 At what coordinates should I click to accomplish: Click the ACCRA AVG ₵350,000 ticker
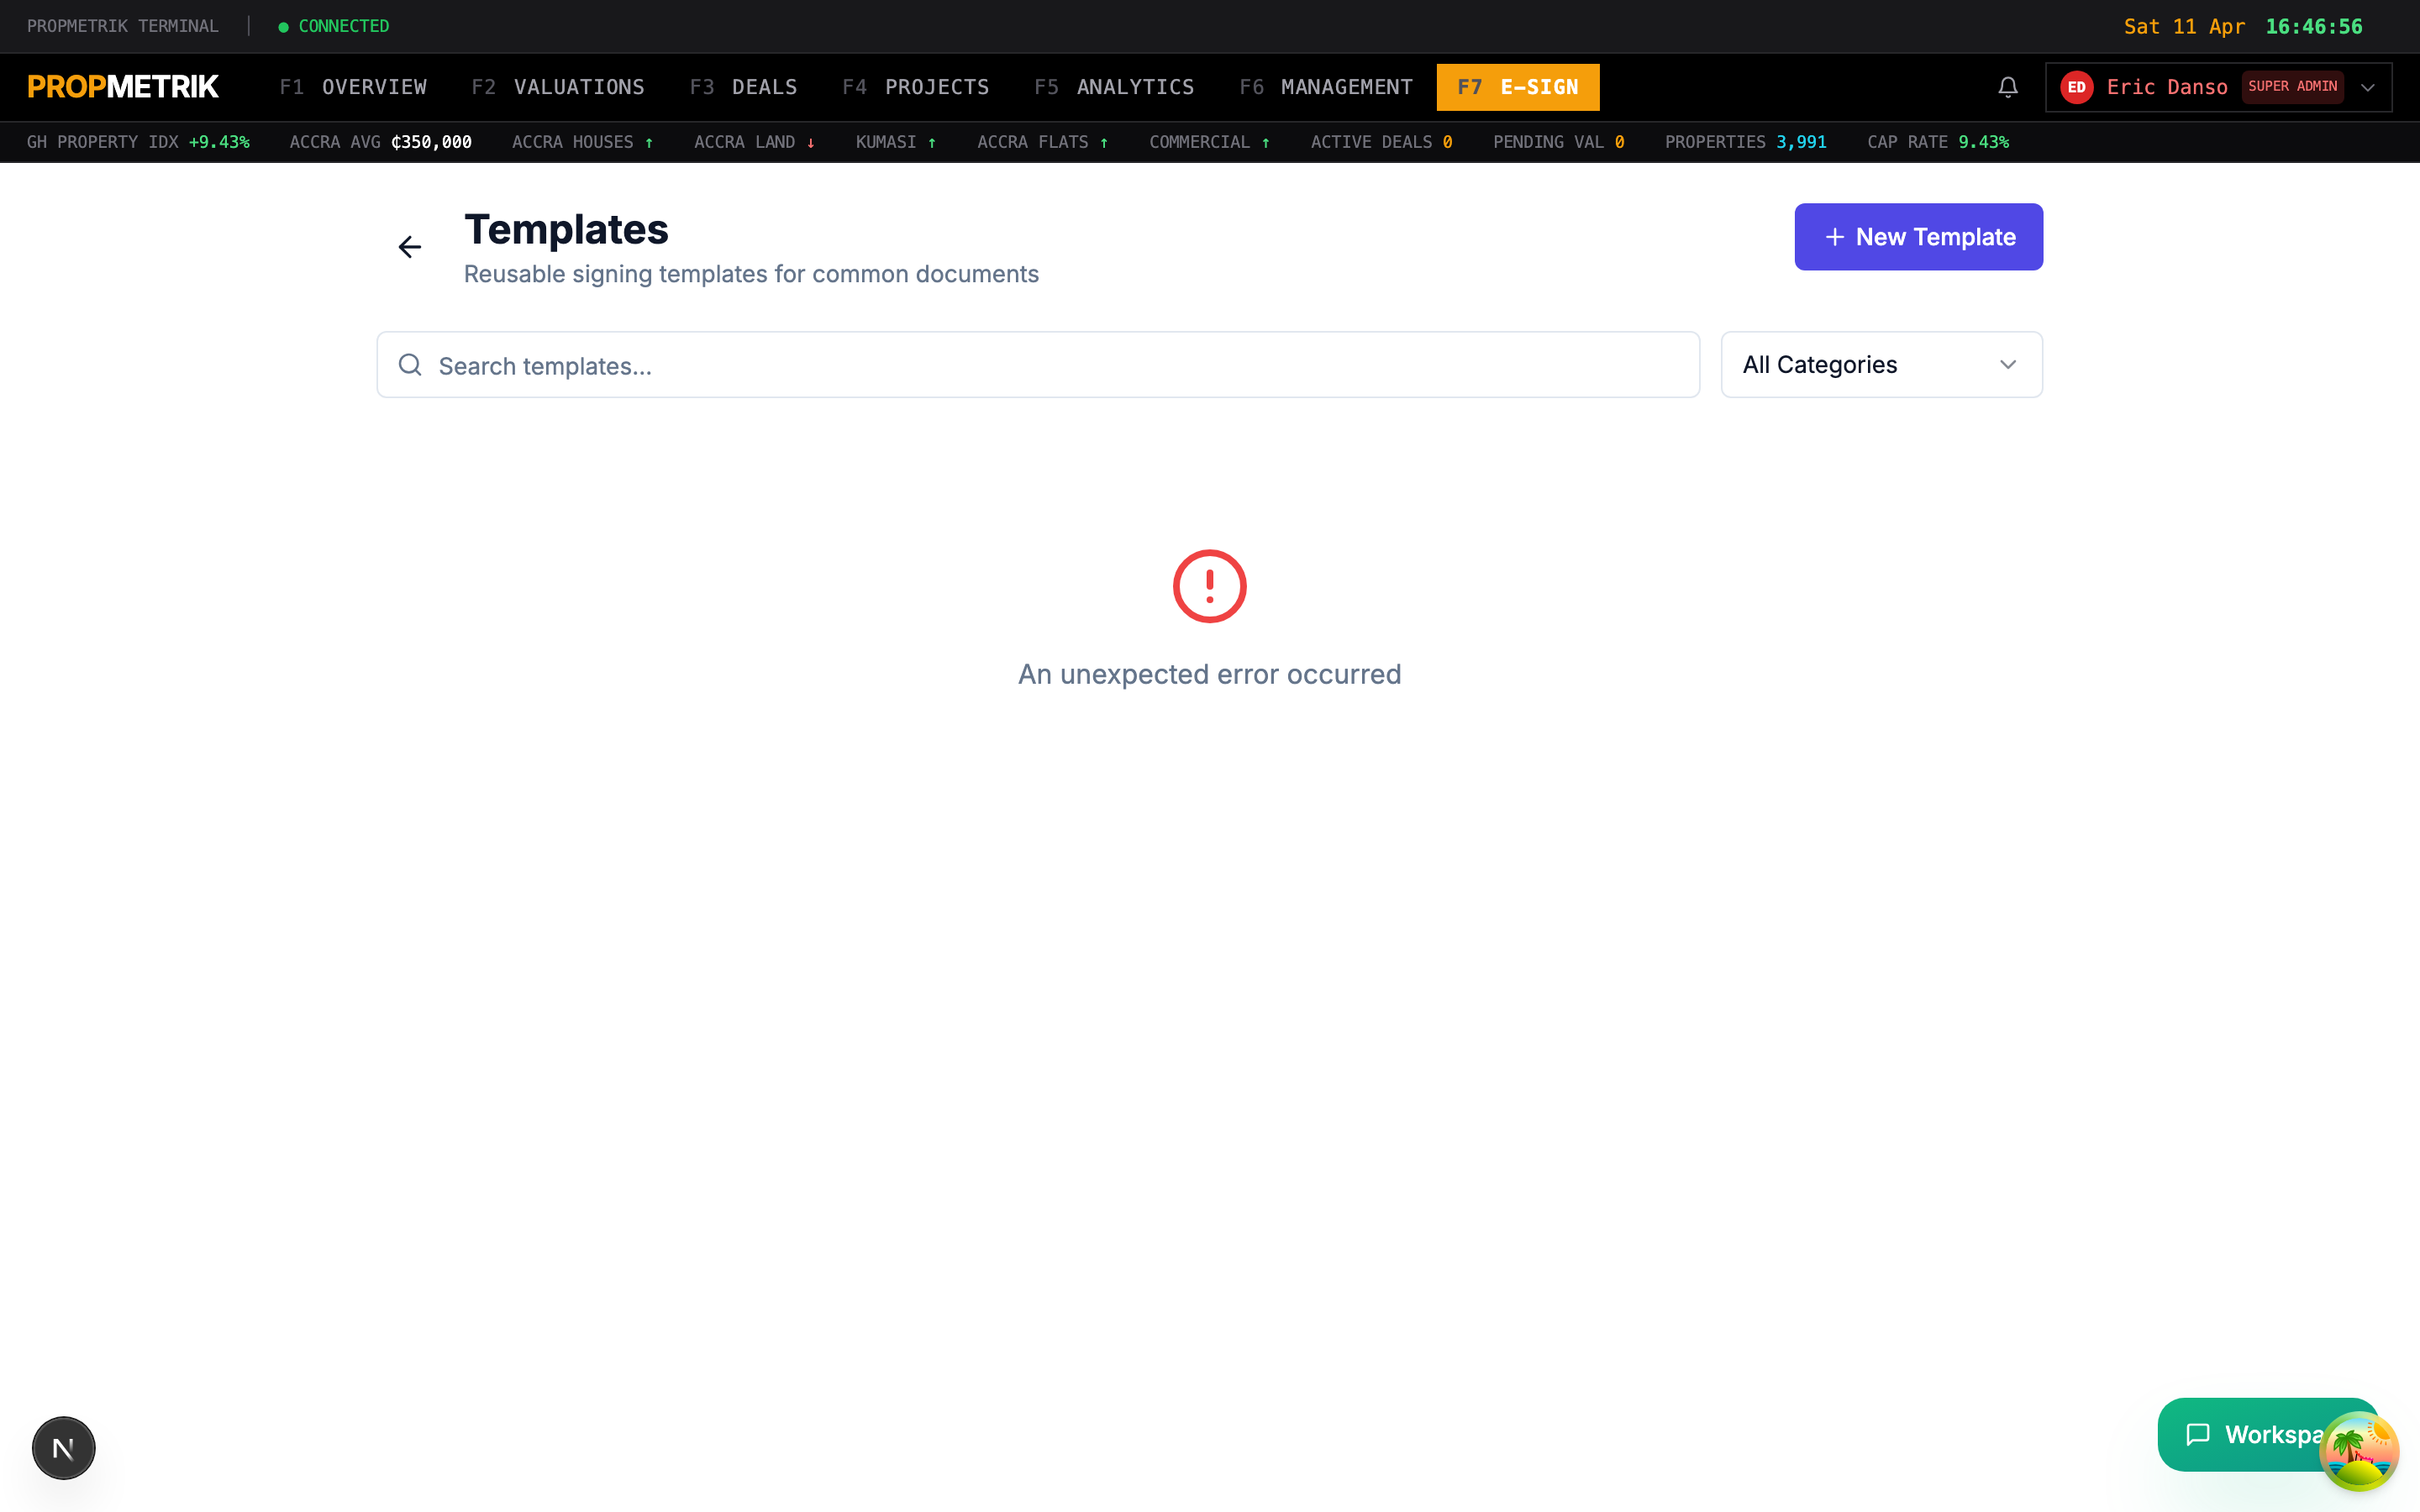coord(380,142)
